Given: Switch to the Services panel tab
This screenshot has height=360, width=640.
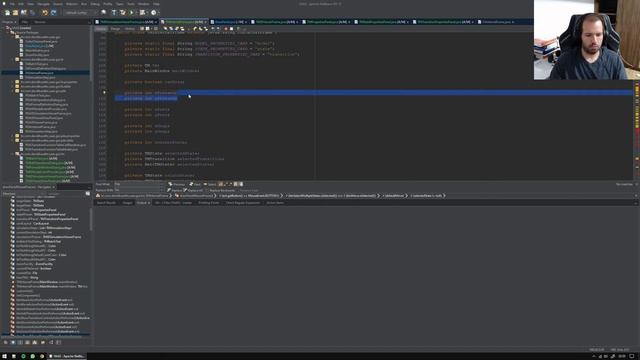Looking at the screenshot, I should 40,22.
